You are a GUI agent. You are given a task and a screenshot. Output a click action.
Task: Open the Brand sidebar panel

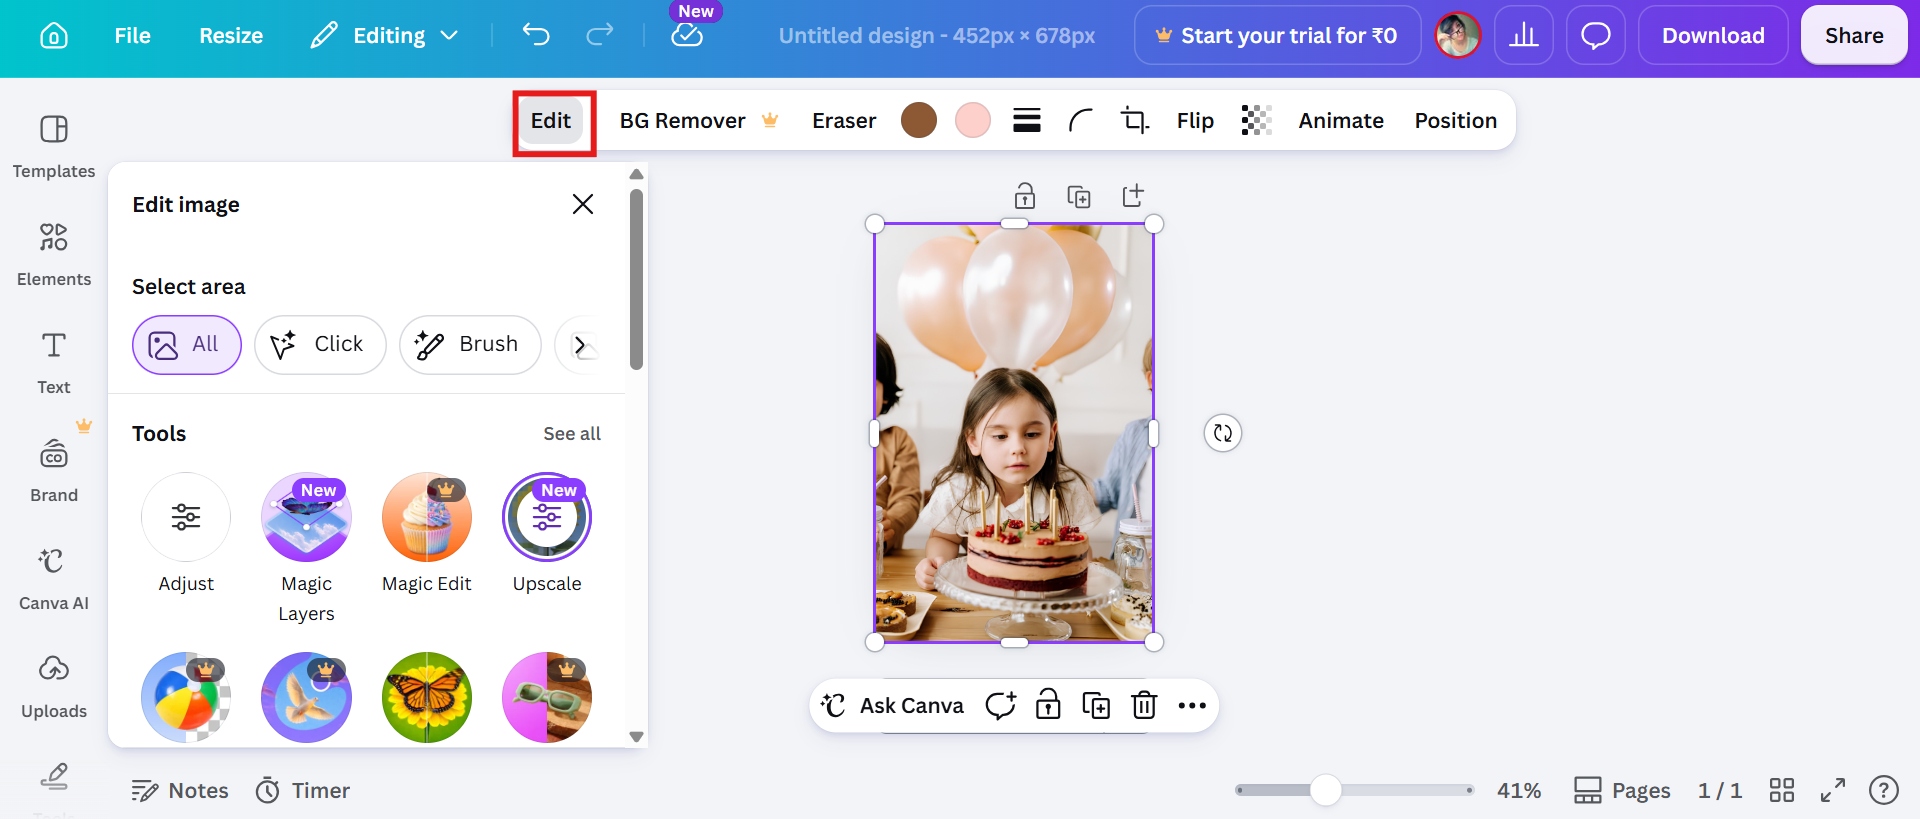coord(54,470)
